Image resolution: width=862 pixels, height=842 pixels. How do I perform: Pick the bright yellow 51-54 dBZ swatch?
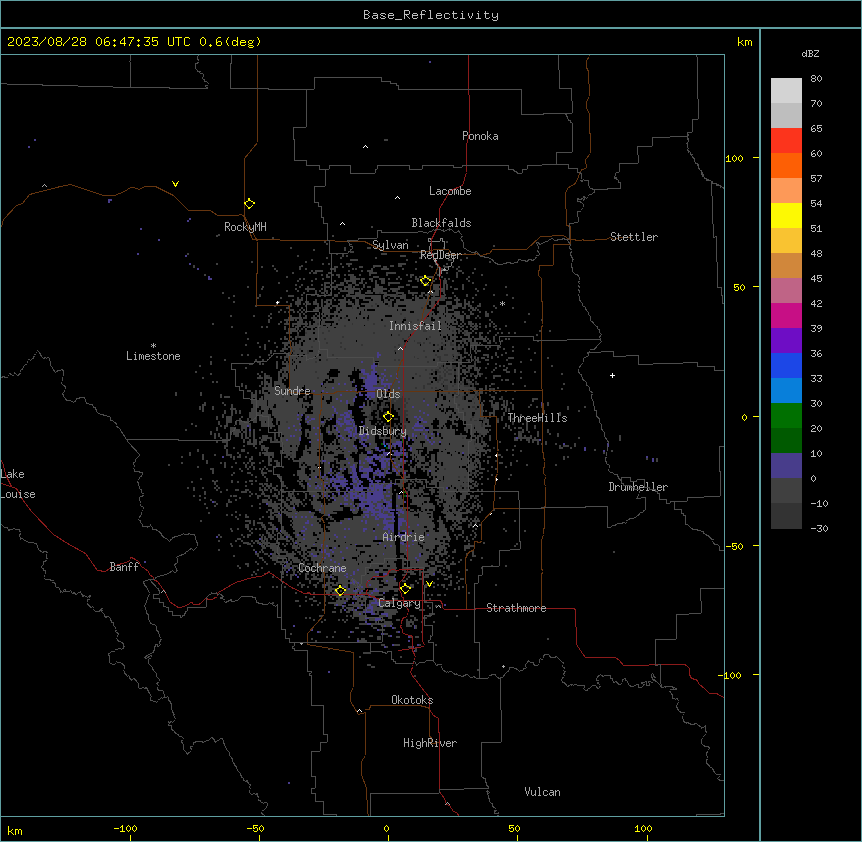(786, 216)
